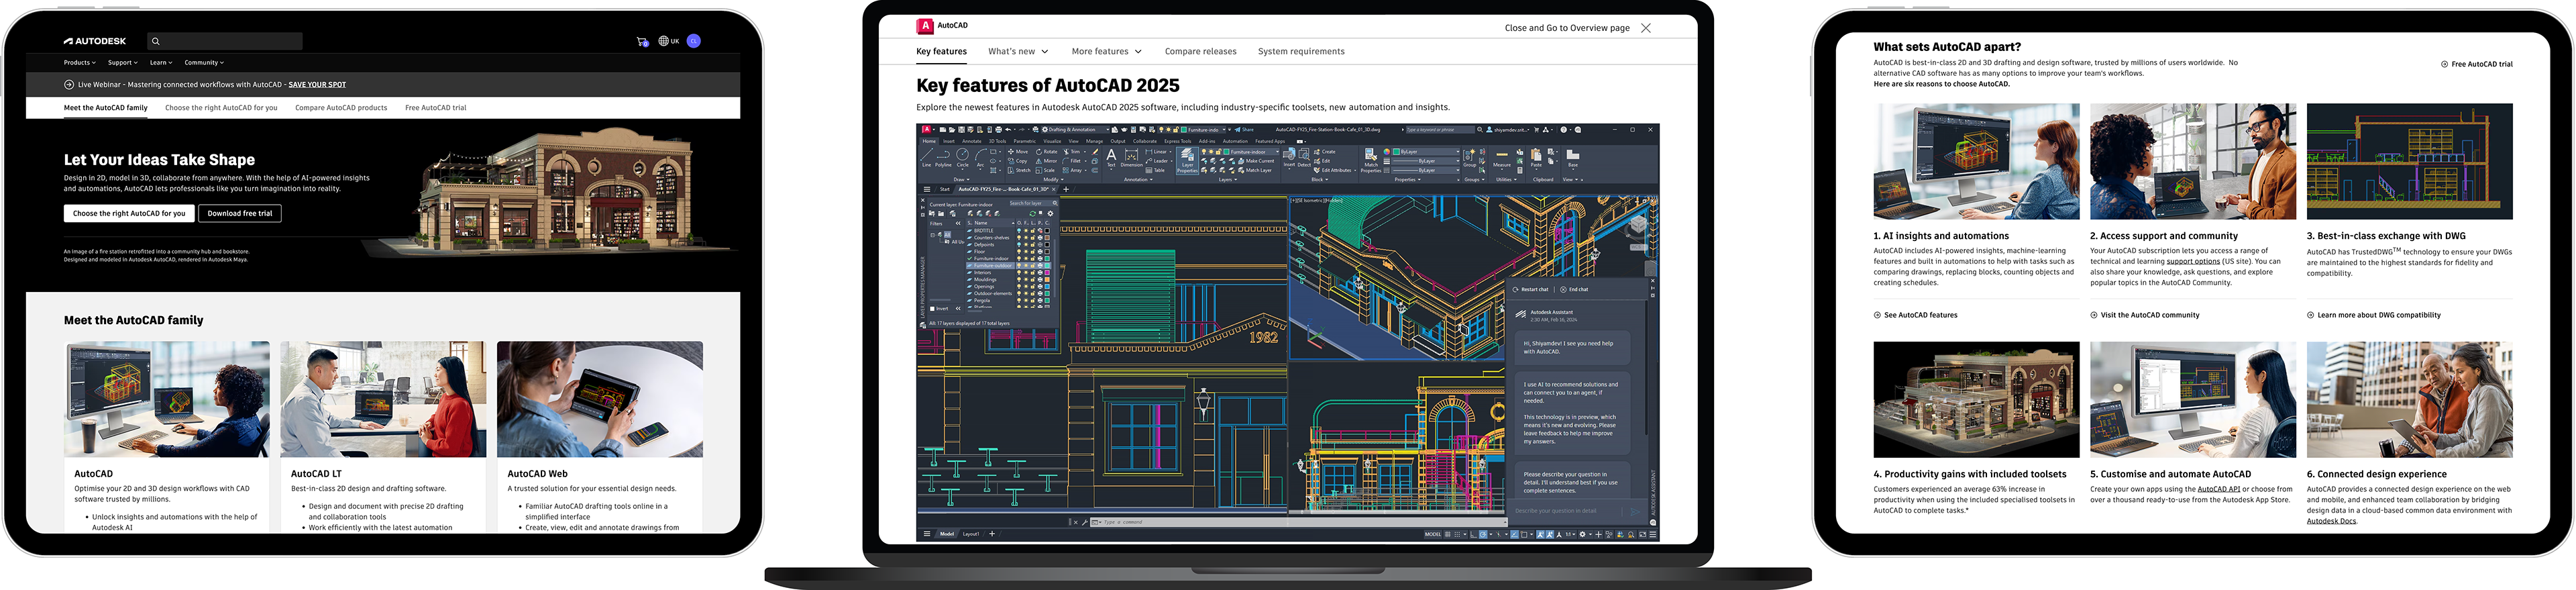This screenshot has width=2576, height=590.
Task: Select the Line tool in AutoCAD ribbon
Action: click(x=927, y=158)
